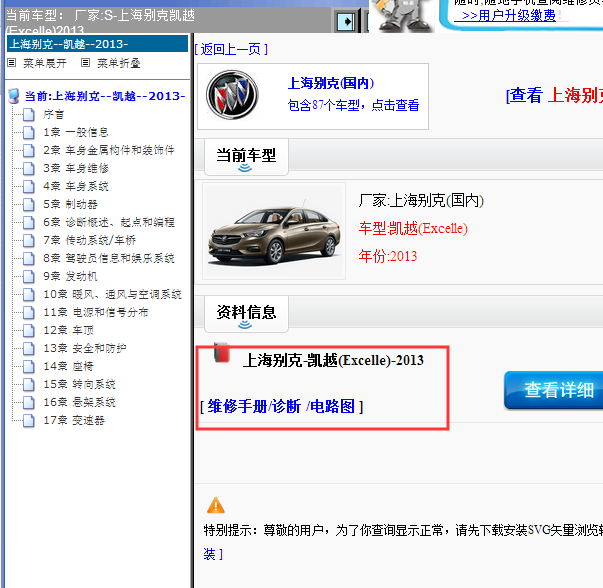The height and width of the screenshot is (588, 603).
Task: Go back with 返回上一页 link
Action: click(231, 50)
